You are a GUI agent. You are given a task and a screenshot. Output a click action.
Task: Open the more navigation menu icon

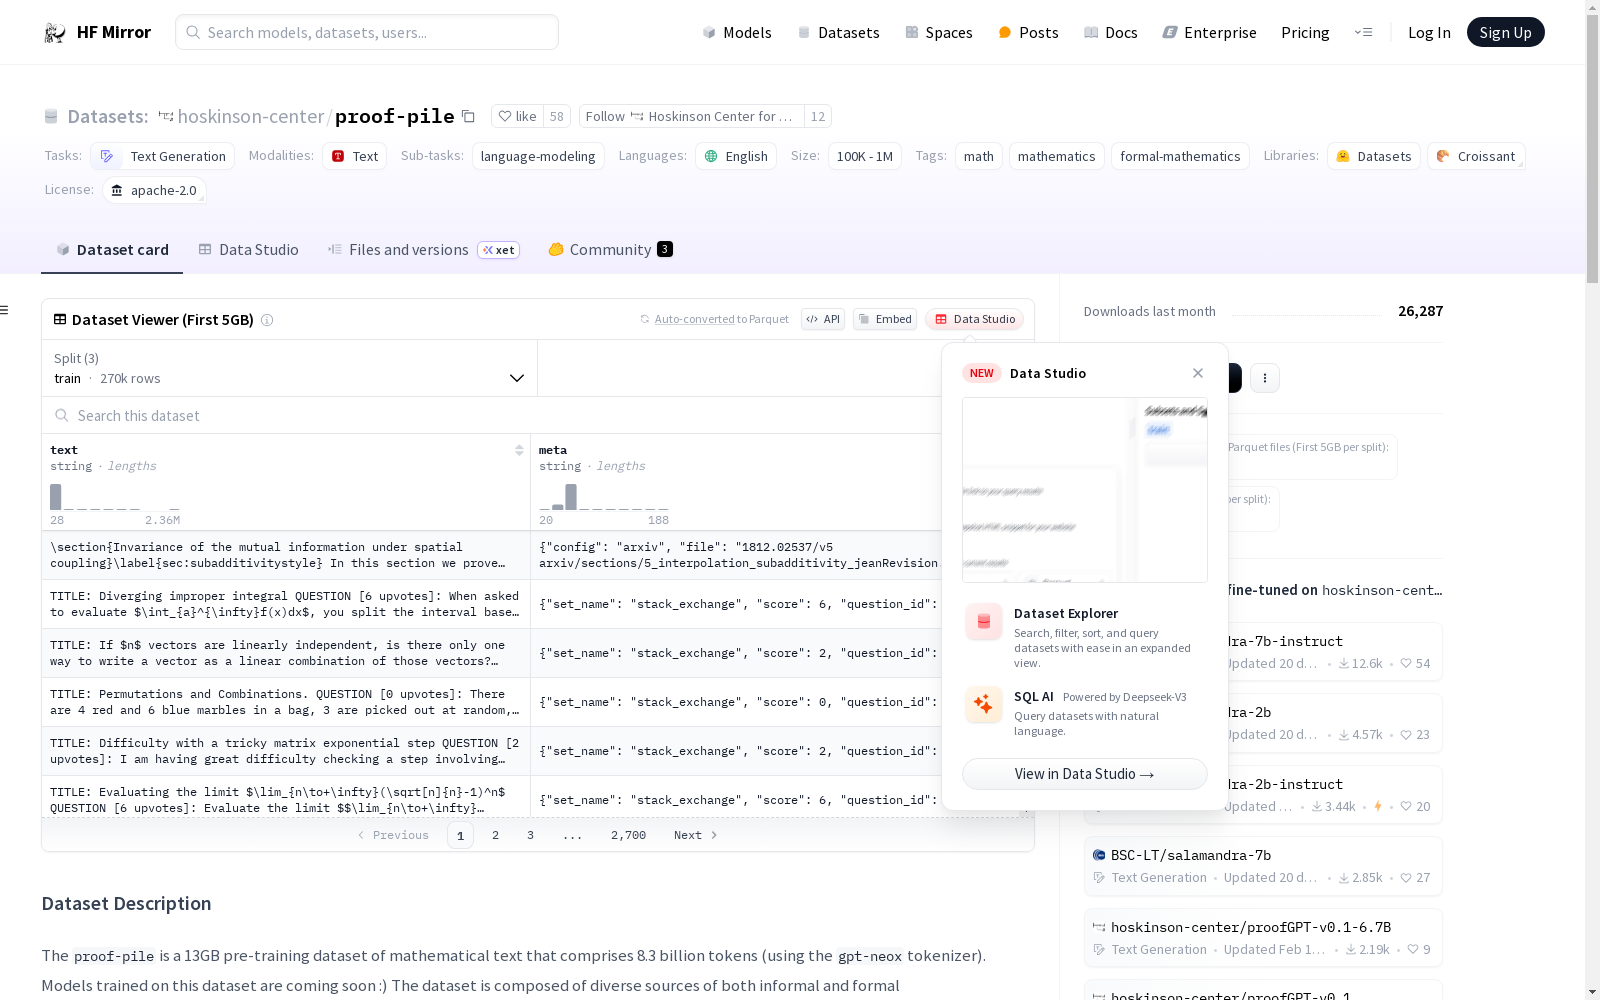tap(1364, 32)
